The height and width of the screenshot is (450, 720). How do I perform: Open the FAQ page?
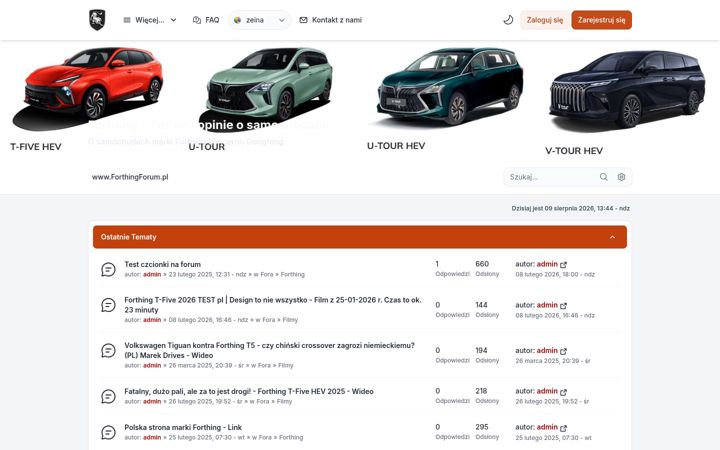point(206,20)
